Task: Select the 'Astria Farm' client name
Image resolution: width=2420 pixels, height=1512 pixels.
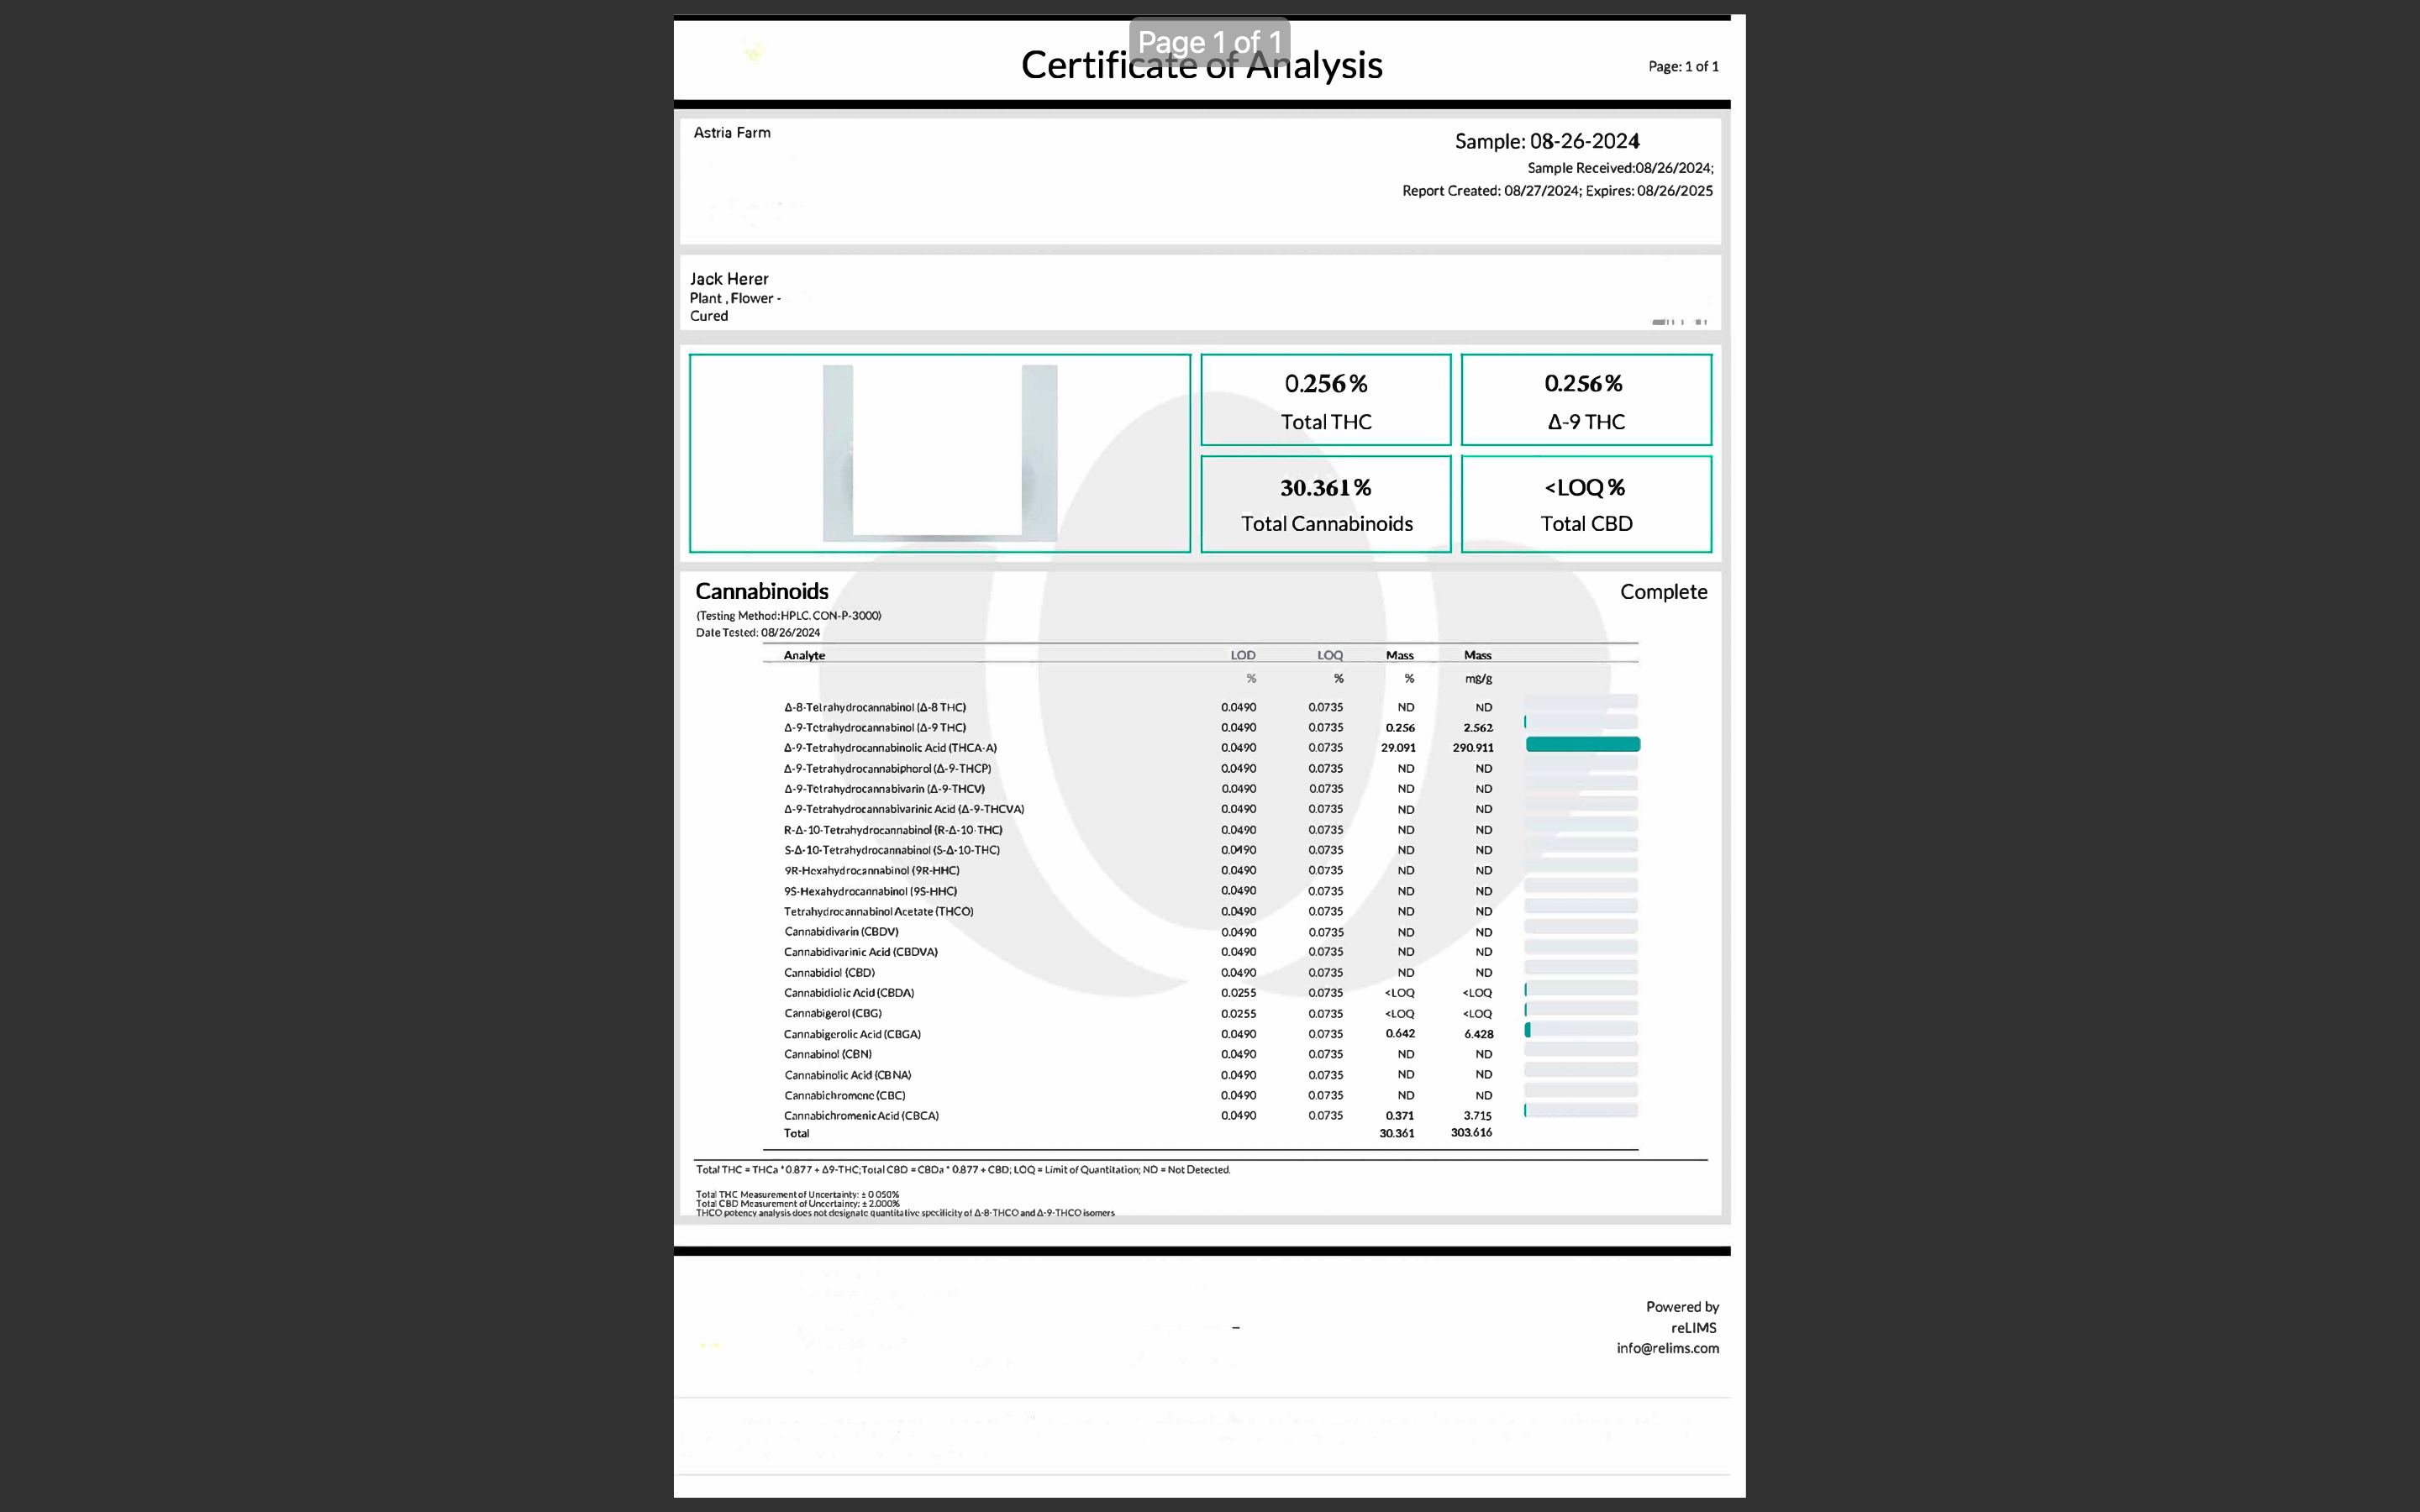Action: pyautogui.click(x=732, y=132)
